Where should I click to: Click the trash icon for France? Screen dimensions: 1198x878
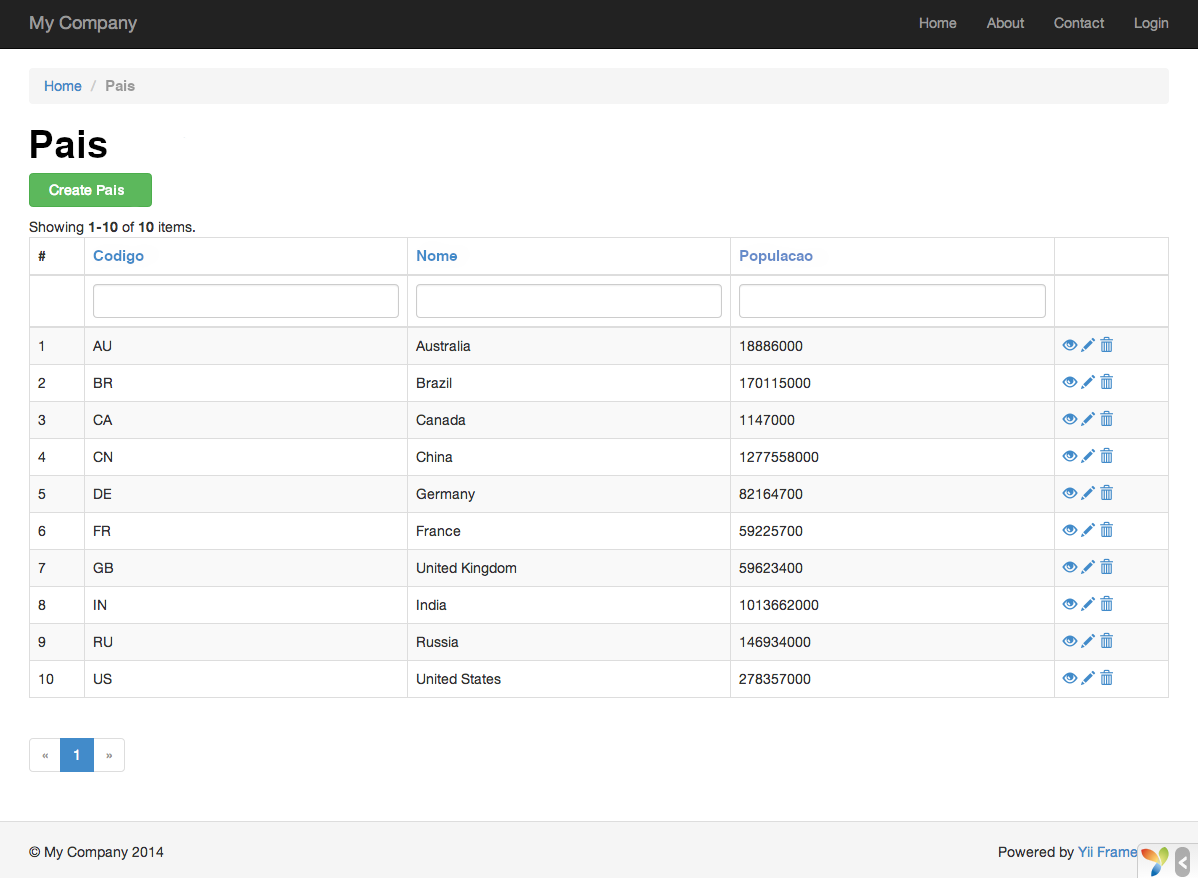[1106, 530]
